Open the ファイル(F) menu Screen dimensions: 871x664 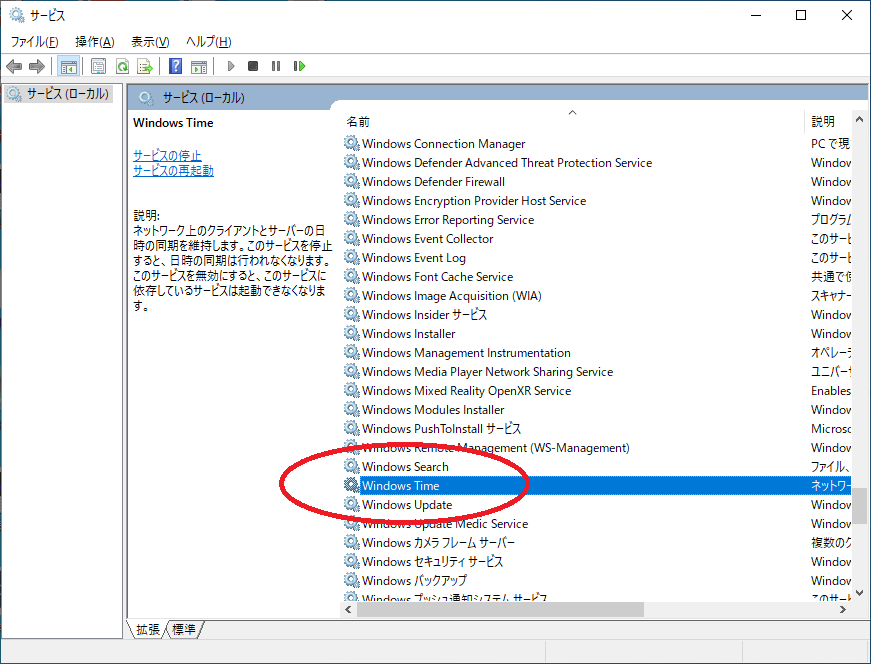[x=34, y=41]
